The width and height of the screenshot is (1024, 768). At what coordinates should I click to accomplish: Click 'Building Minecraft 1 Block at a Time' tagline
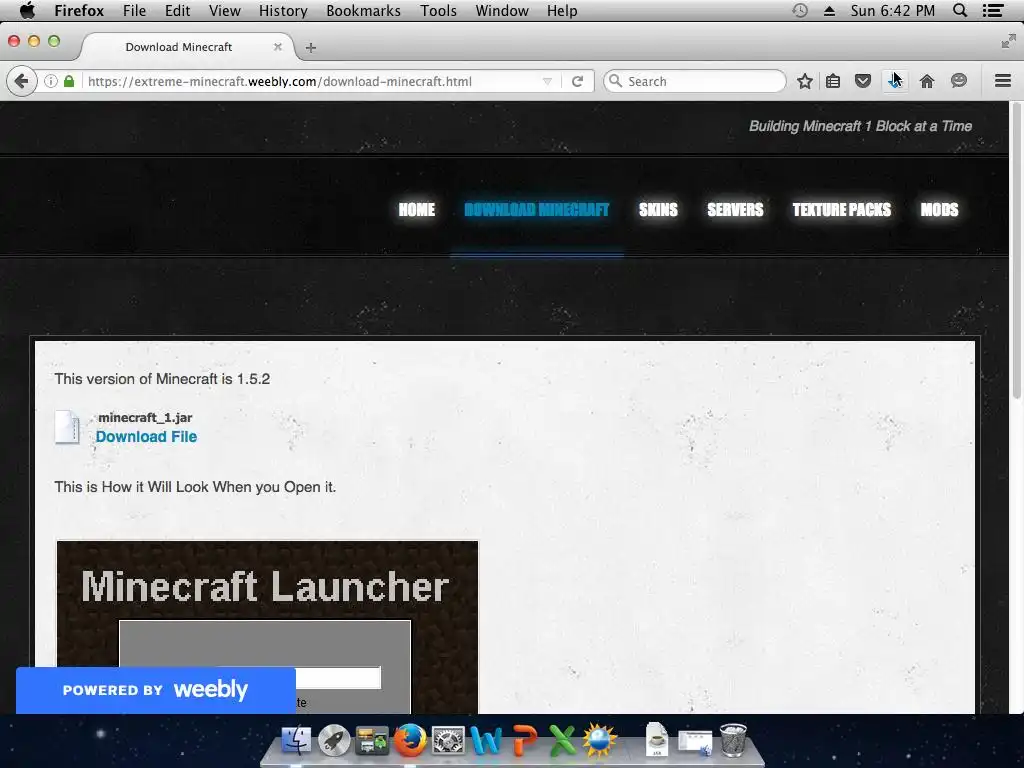(x=860, y=126)
